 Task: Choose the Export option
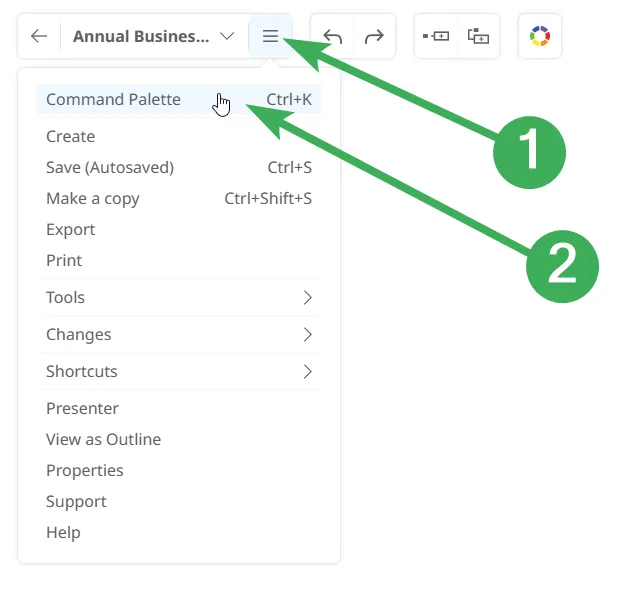(71, 229)
